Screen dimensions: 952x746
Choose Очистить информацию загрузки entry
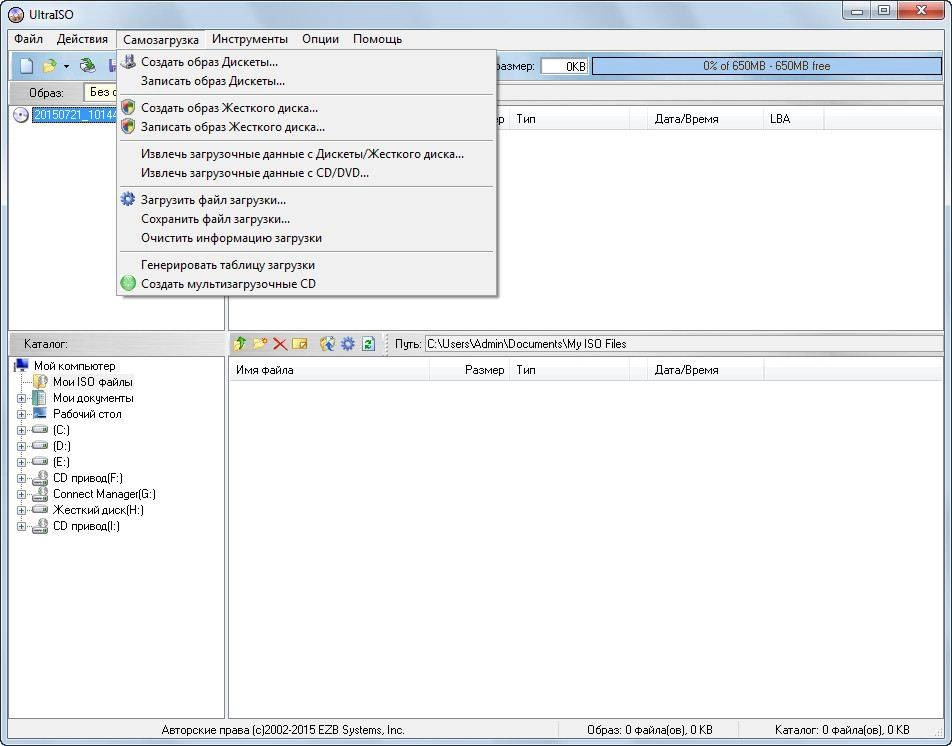pos(307,238)
